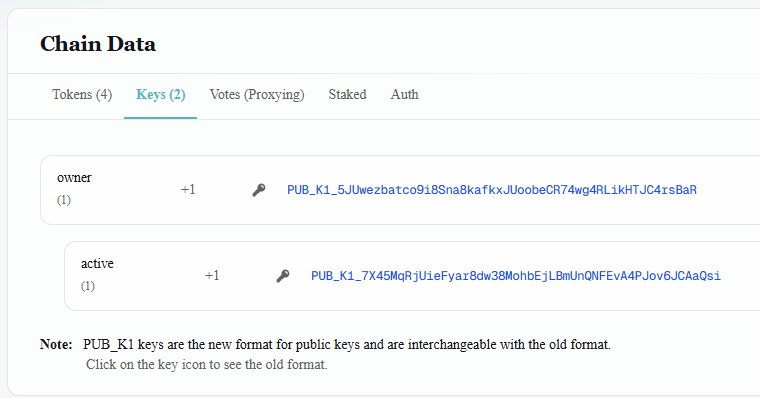Click the (1) threshold under owner
Viewport: 760px width, 398px height.
64,200
